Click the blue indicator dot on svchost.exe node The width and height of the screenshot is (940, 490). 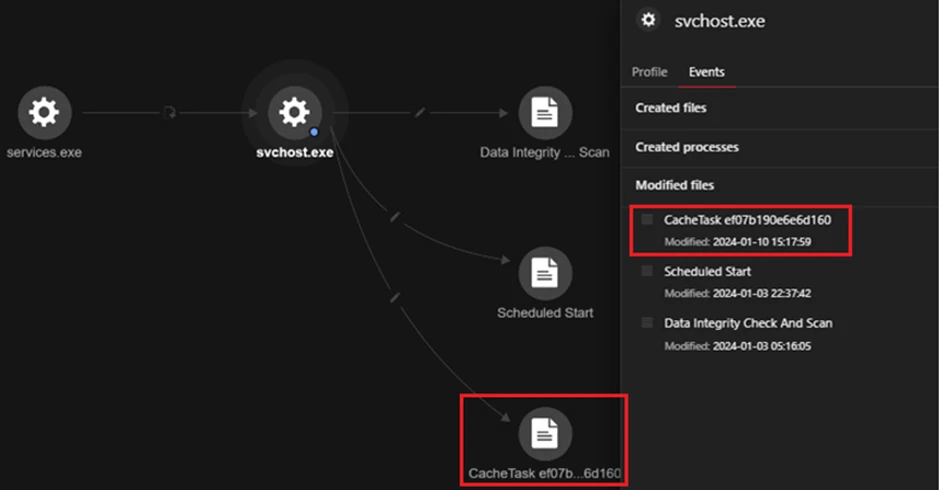(314, 131)
